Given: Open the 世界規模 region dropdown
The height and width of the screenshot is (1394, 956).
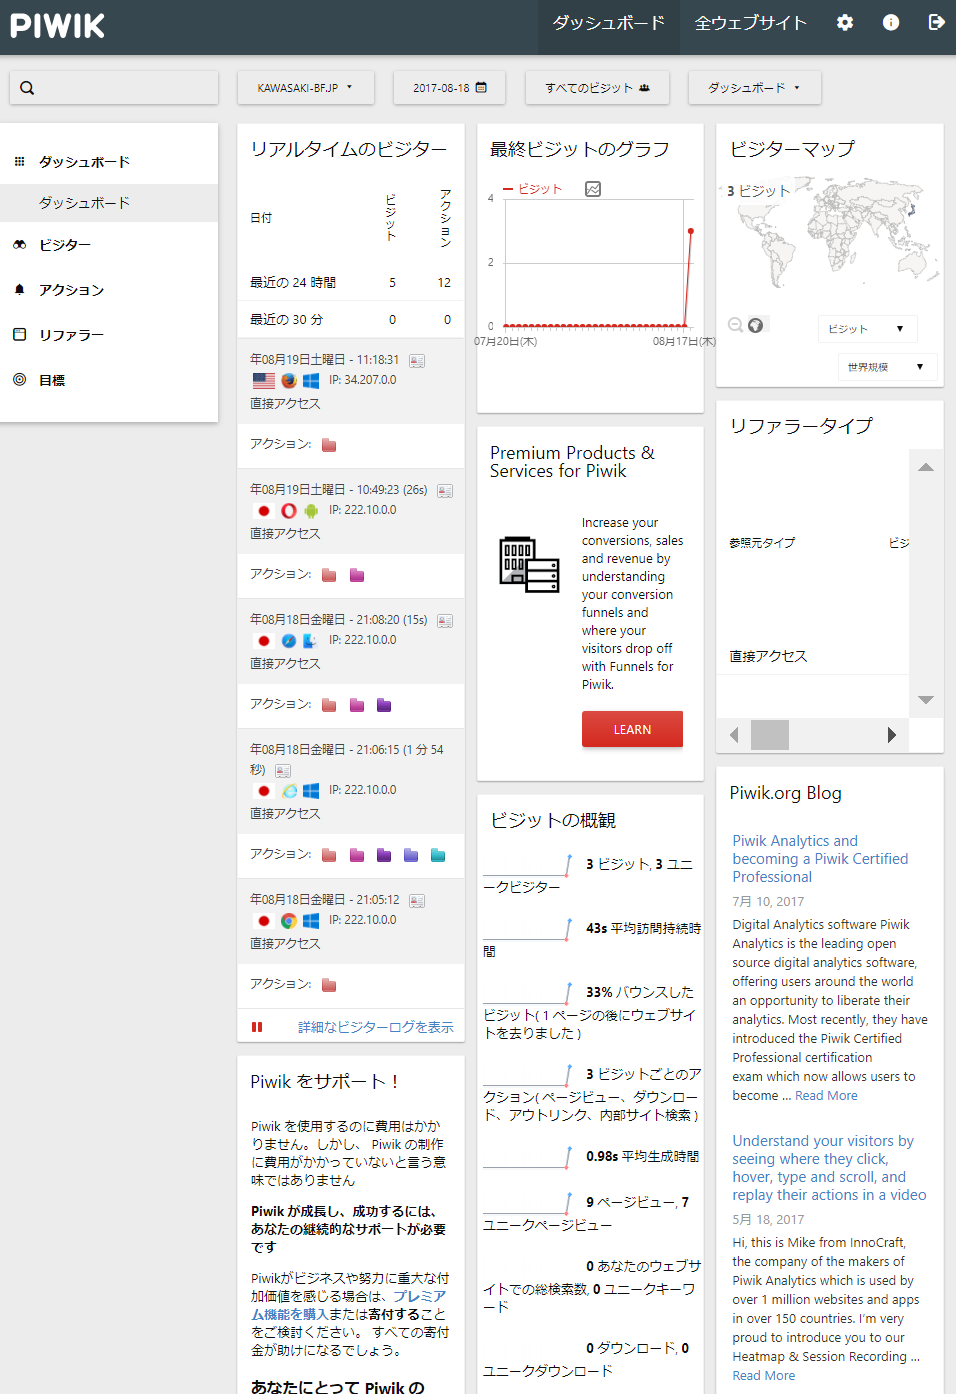Looking at the screenshot, I should [x=887, y=367].
